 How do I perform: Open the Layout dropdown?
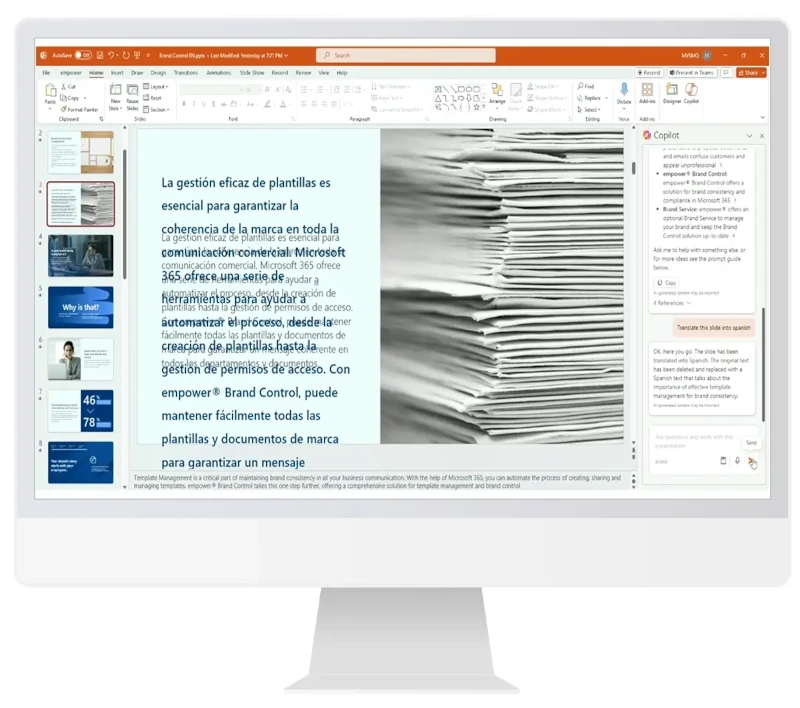click(x=158, y=87)
